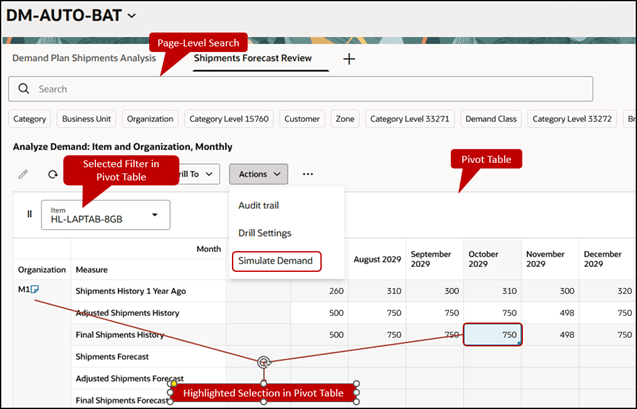Click 310 in August 2029 column
The image size is (637, 409).
click(x=394, y=291)
